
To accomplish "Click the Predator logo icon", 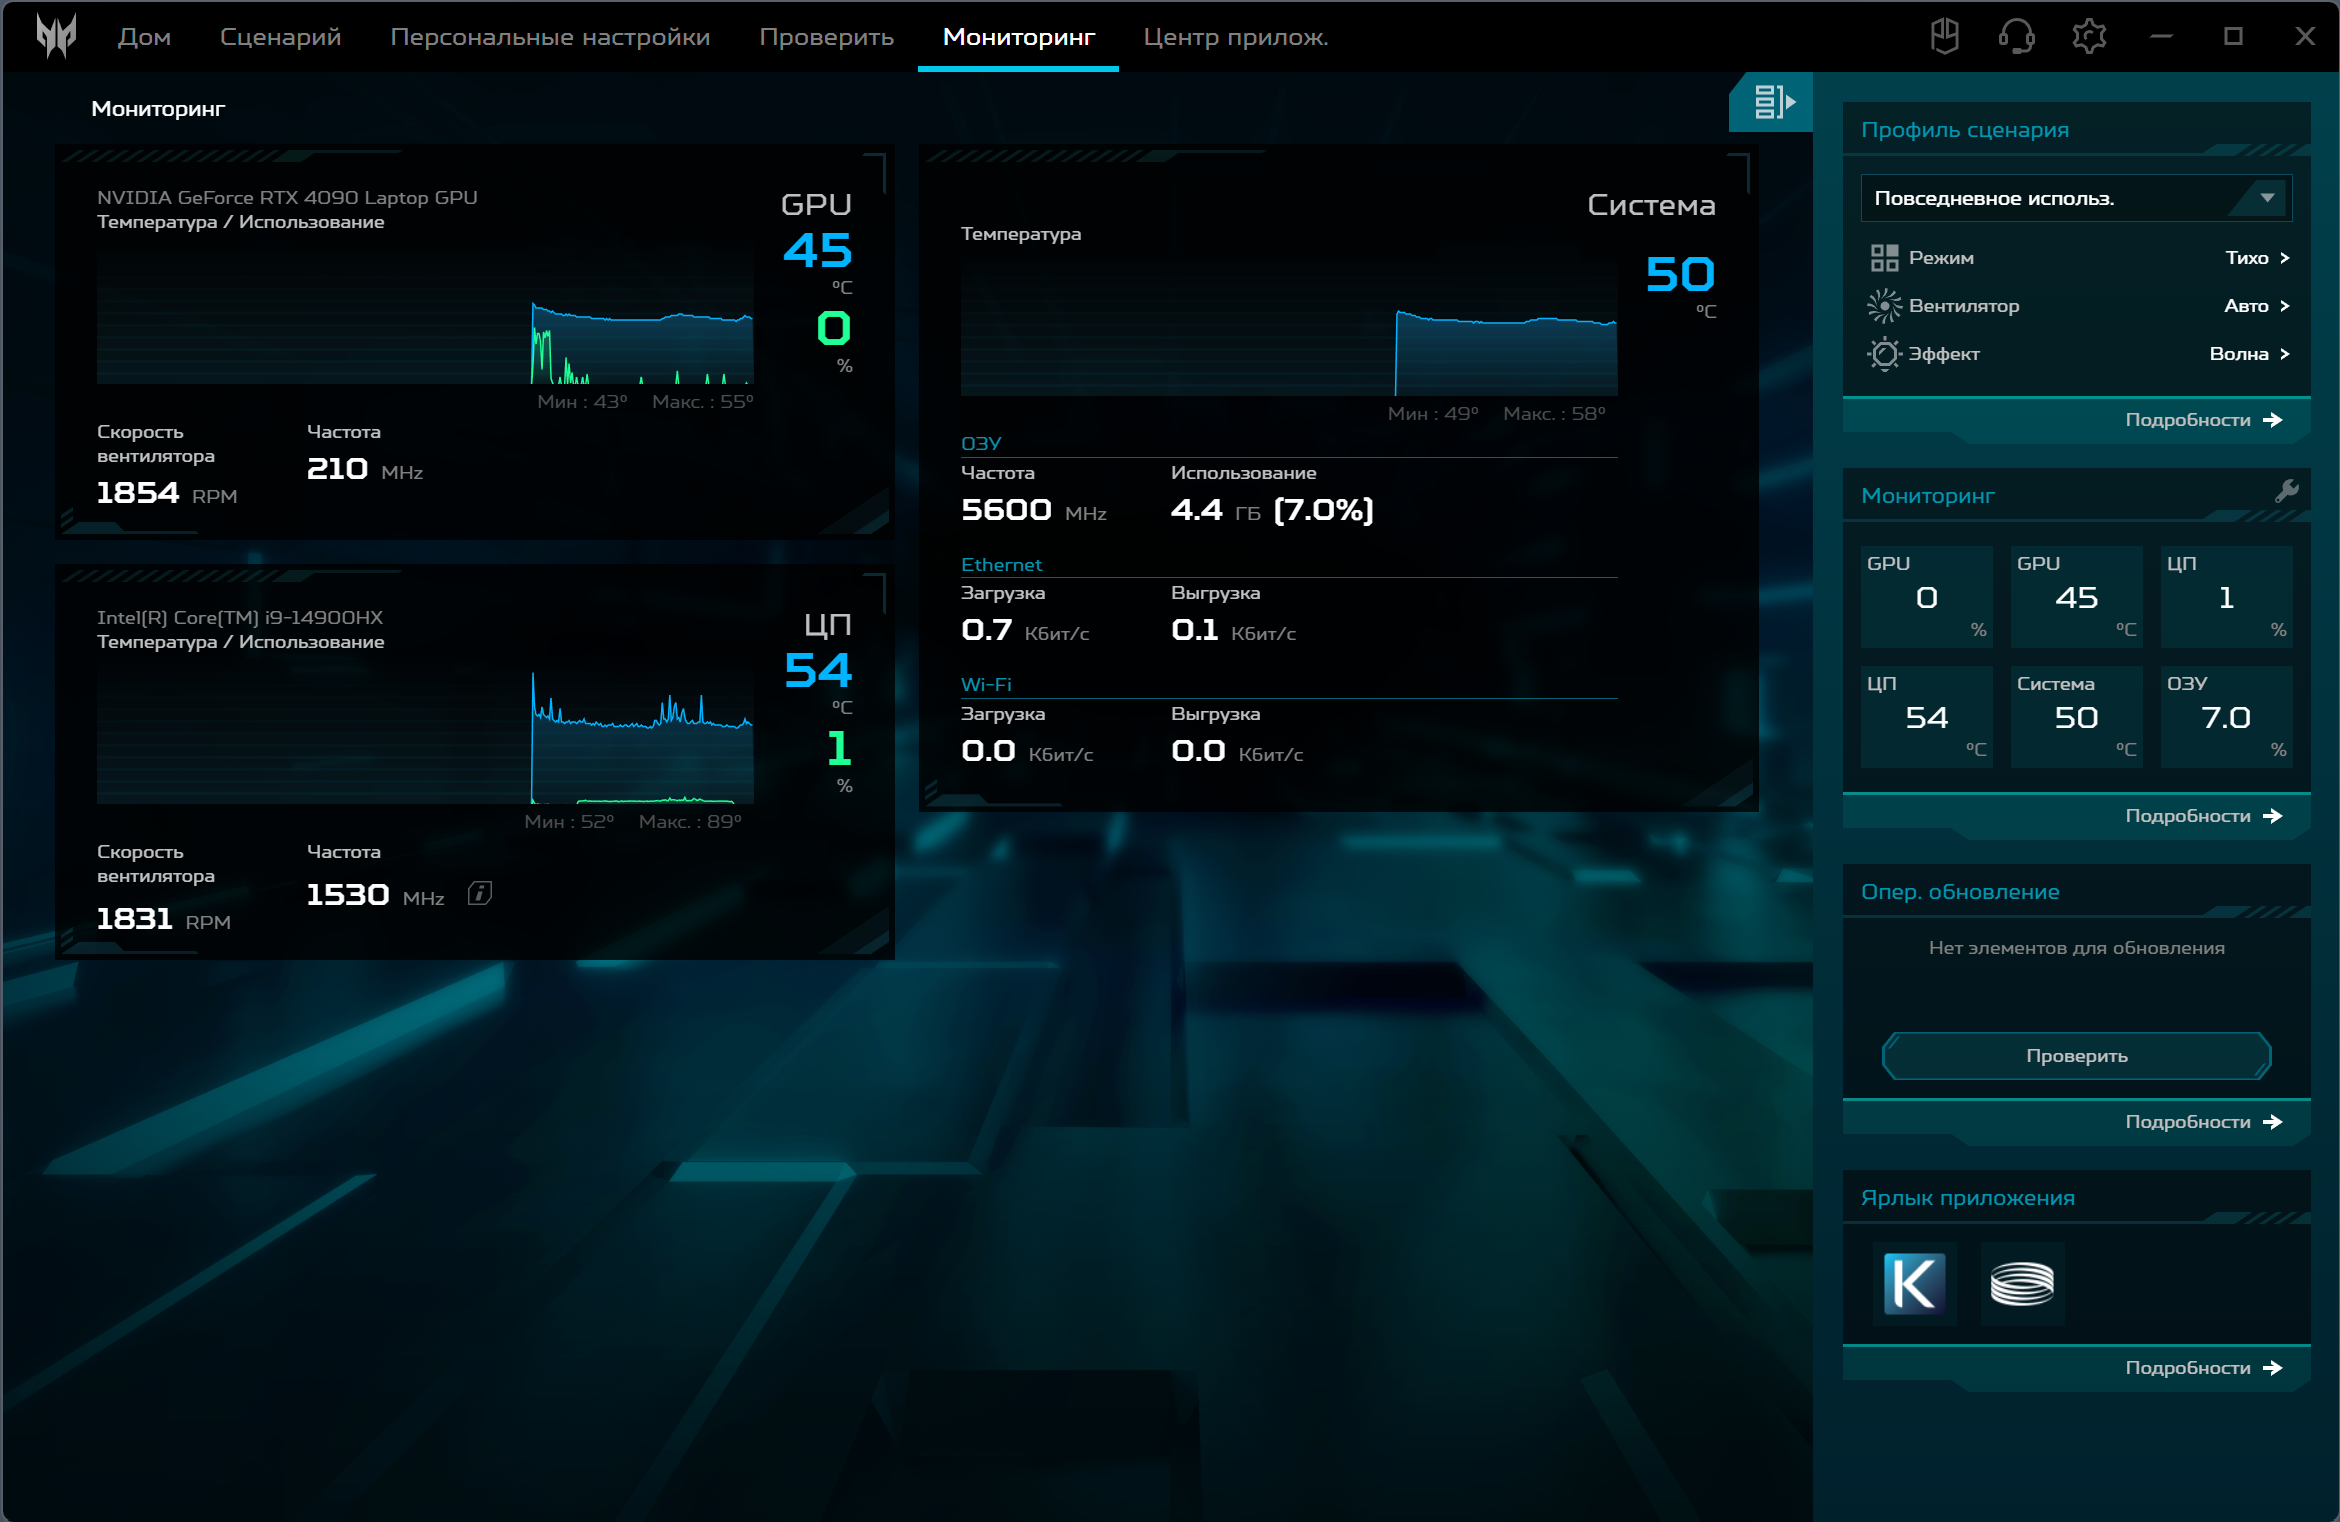I will 56,36.
